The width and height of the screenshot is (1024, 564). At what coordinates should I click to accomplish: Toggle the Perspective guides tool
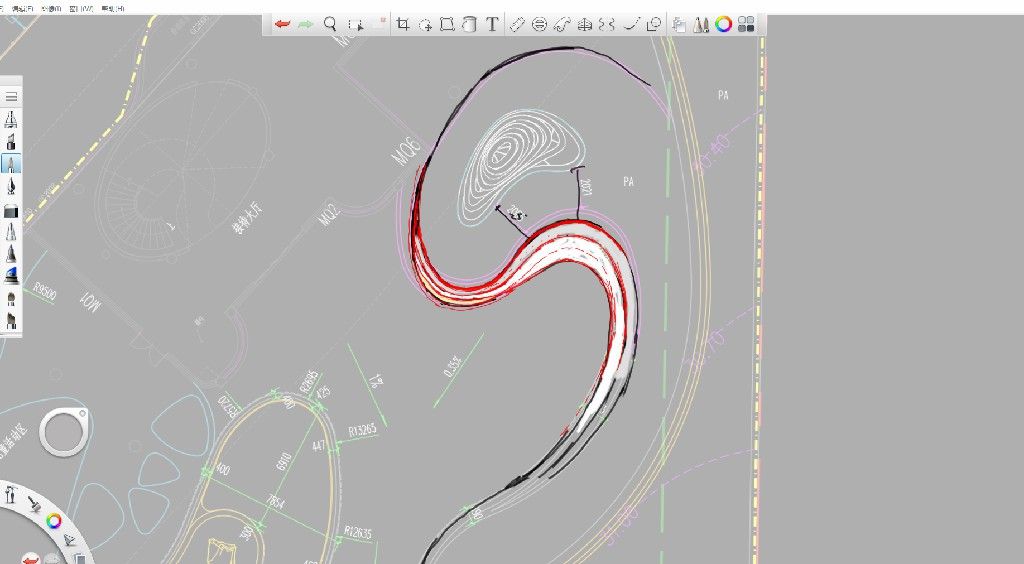(585, 25)
